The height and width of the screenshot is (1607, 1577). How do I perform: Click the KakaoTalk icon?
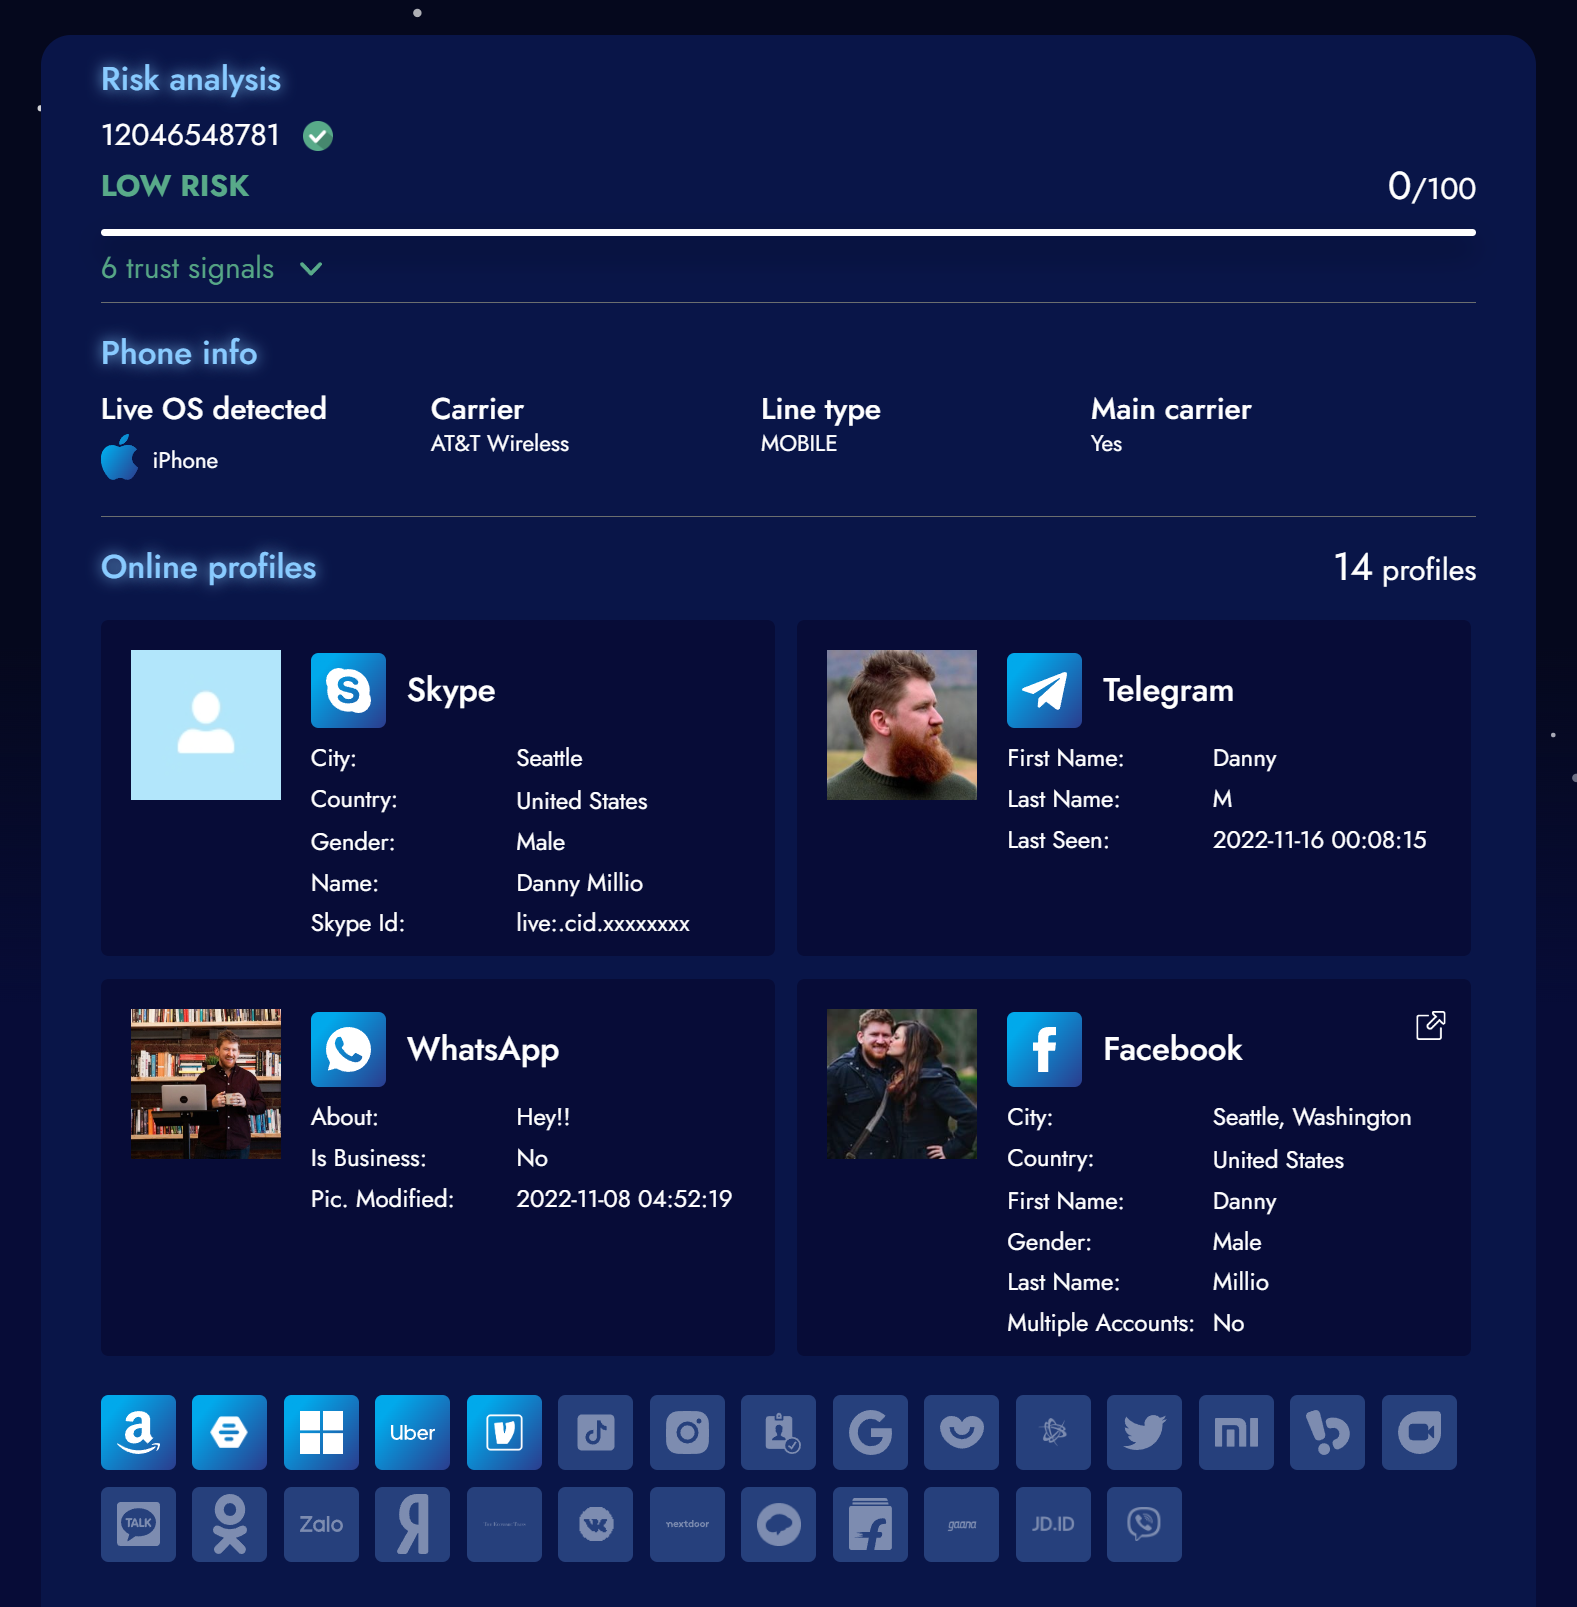click(x=138, y=1524)
